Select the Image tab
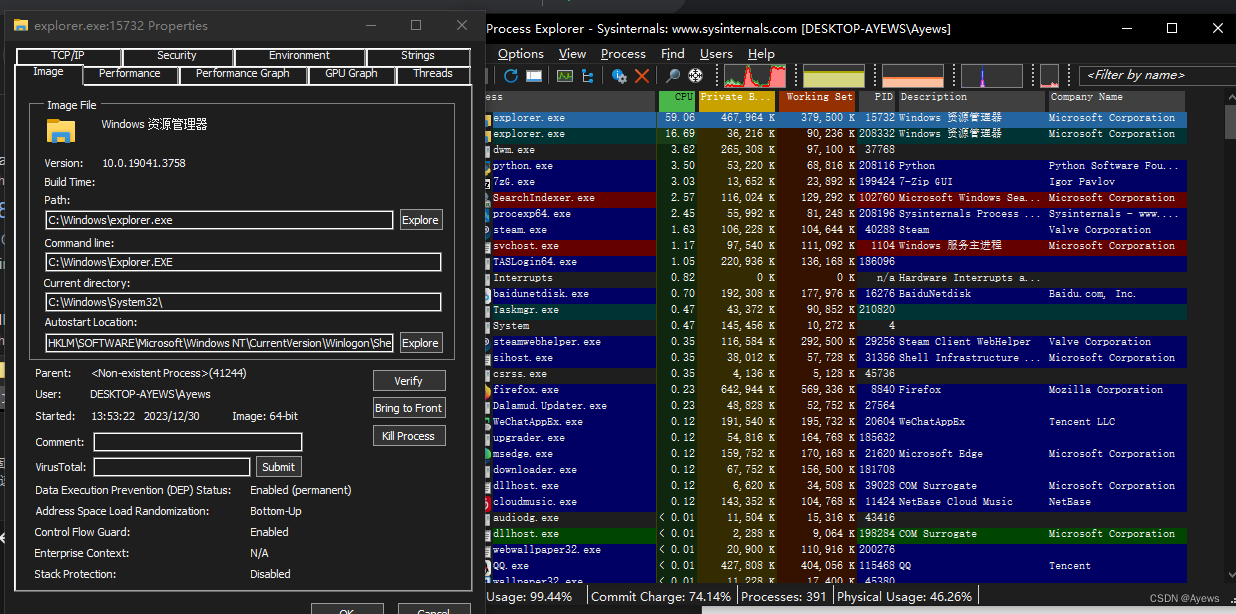Image resolution: width=1236 pixels, height=614 pixels. click(x=48, y=72)
